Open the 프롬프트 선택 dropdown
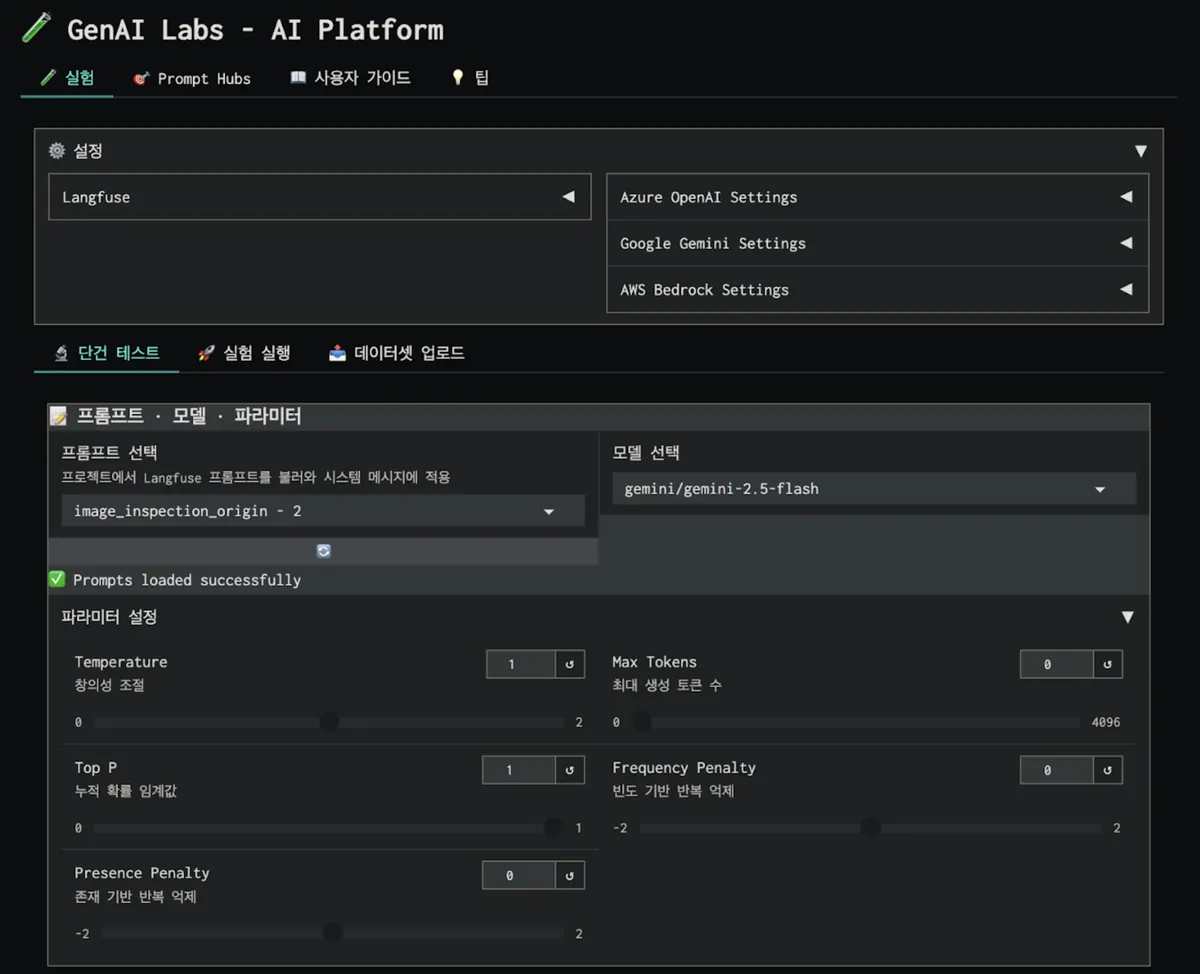1200x974 pixels. pyautogui.click(x=323, y=511)
